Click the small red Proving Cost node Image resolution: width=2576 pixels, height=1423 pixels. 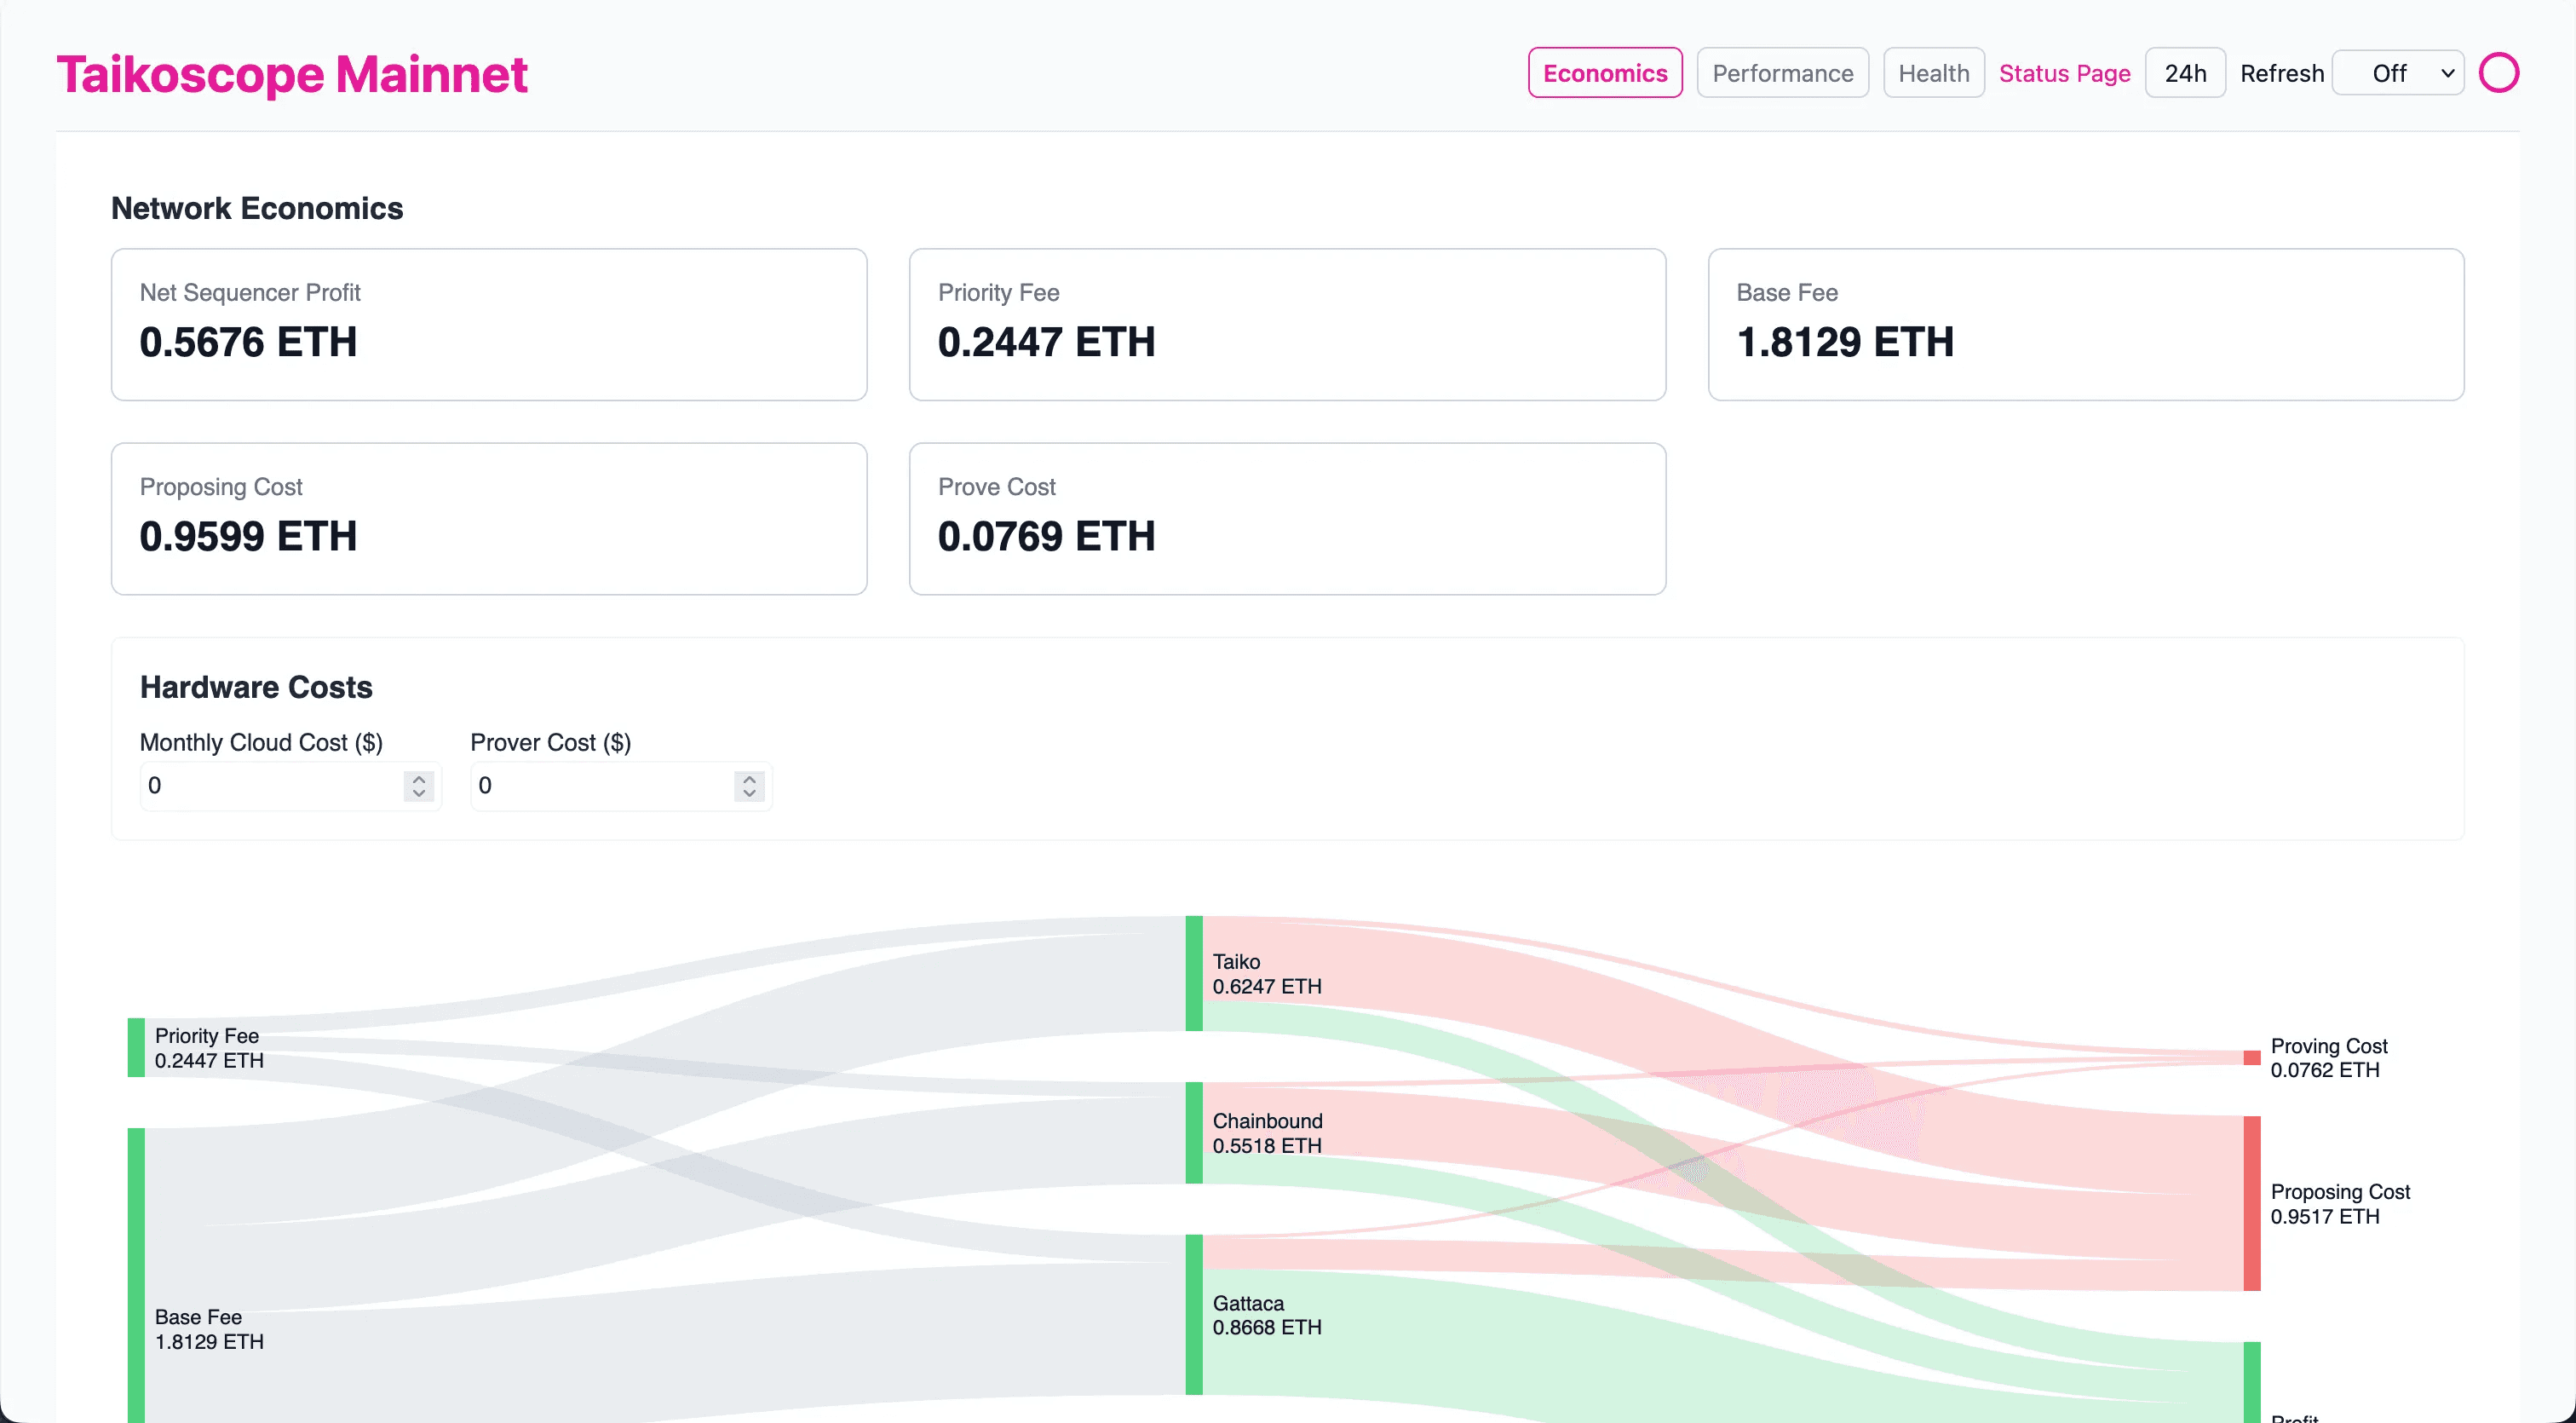[x=2251, y=1058]
